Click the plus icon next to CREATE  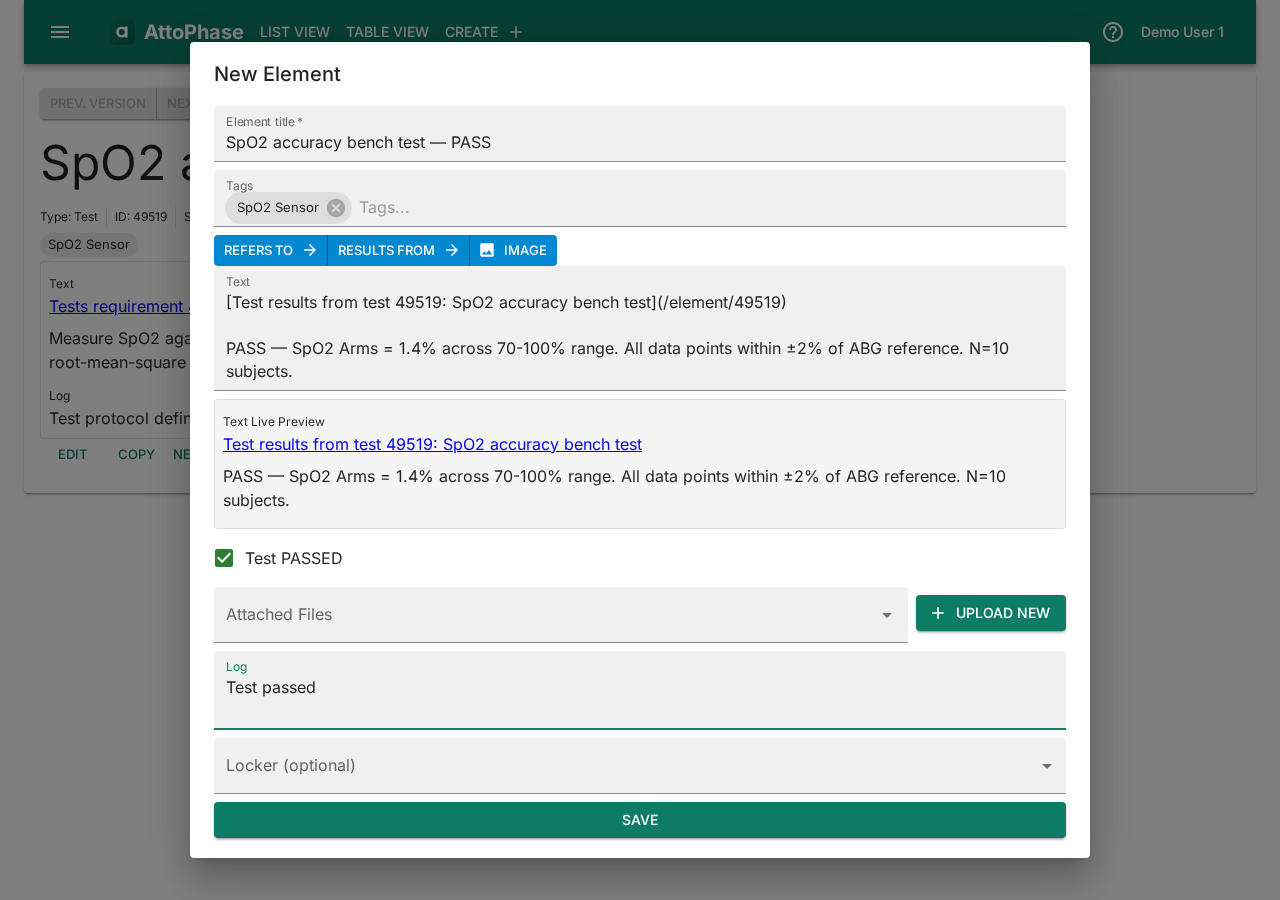[x=516, y=31]
